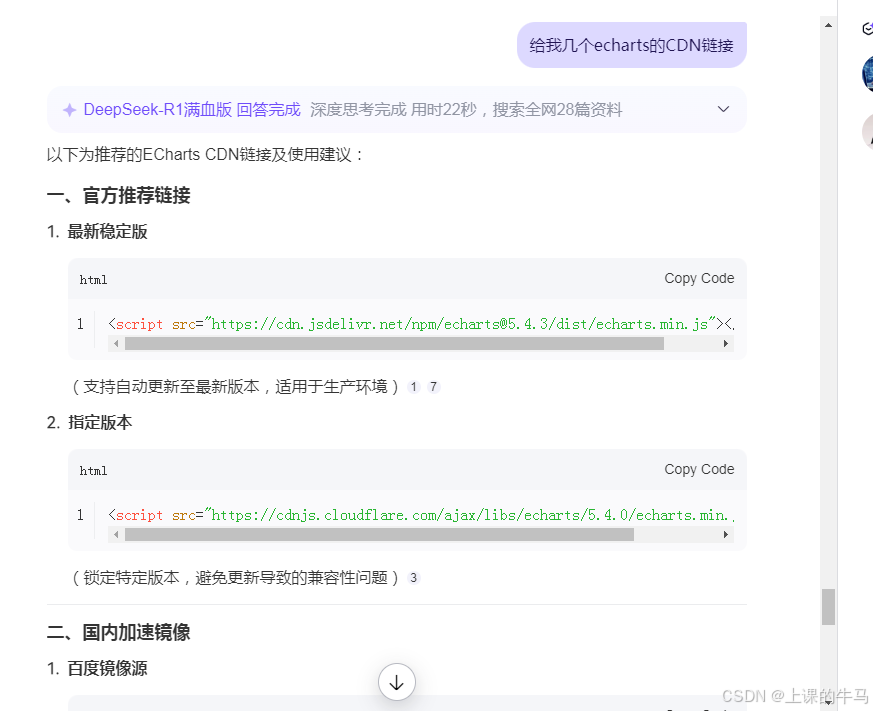Click the item 最新稳定版
Viewport: 873px width, 711px height.
pyautogui.click(x=107, y=232)
